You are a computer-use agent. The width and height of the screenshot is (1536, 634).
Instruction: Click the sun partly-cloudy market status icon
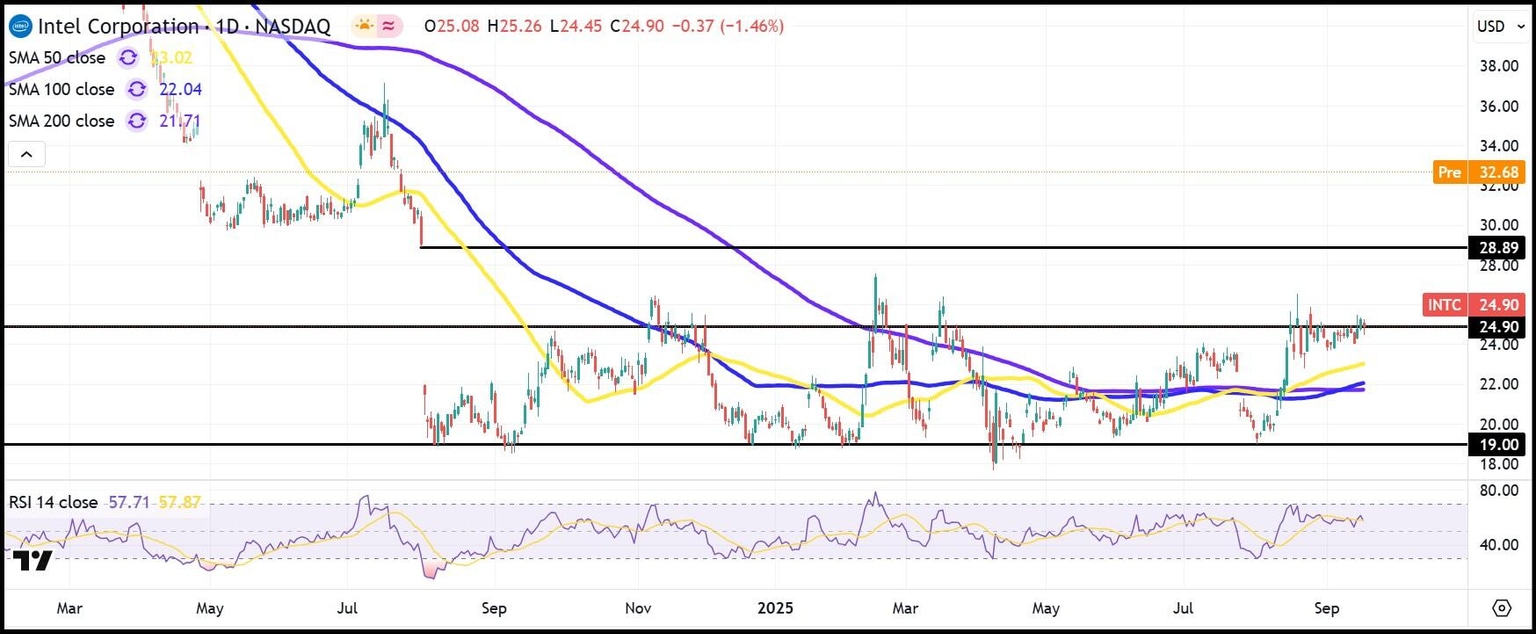coord(362,26)
